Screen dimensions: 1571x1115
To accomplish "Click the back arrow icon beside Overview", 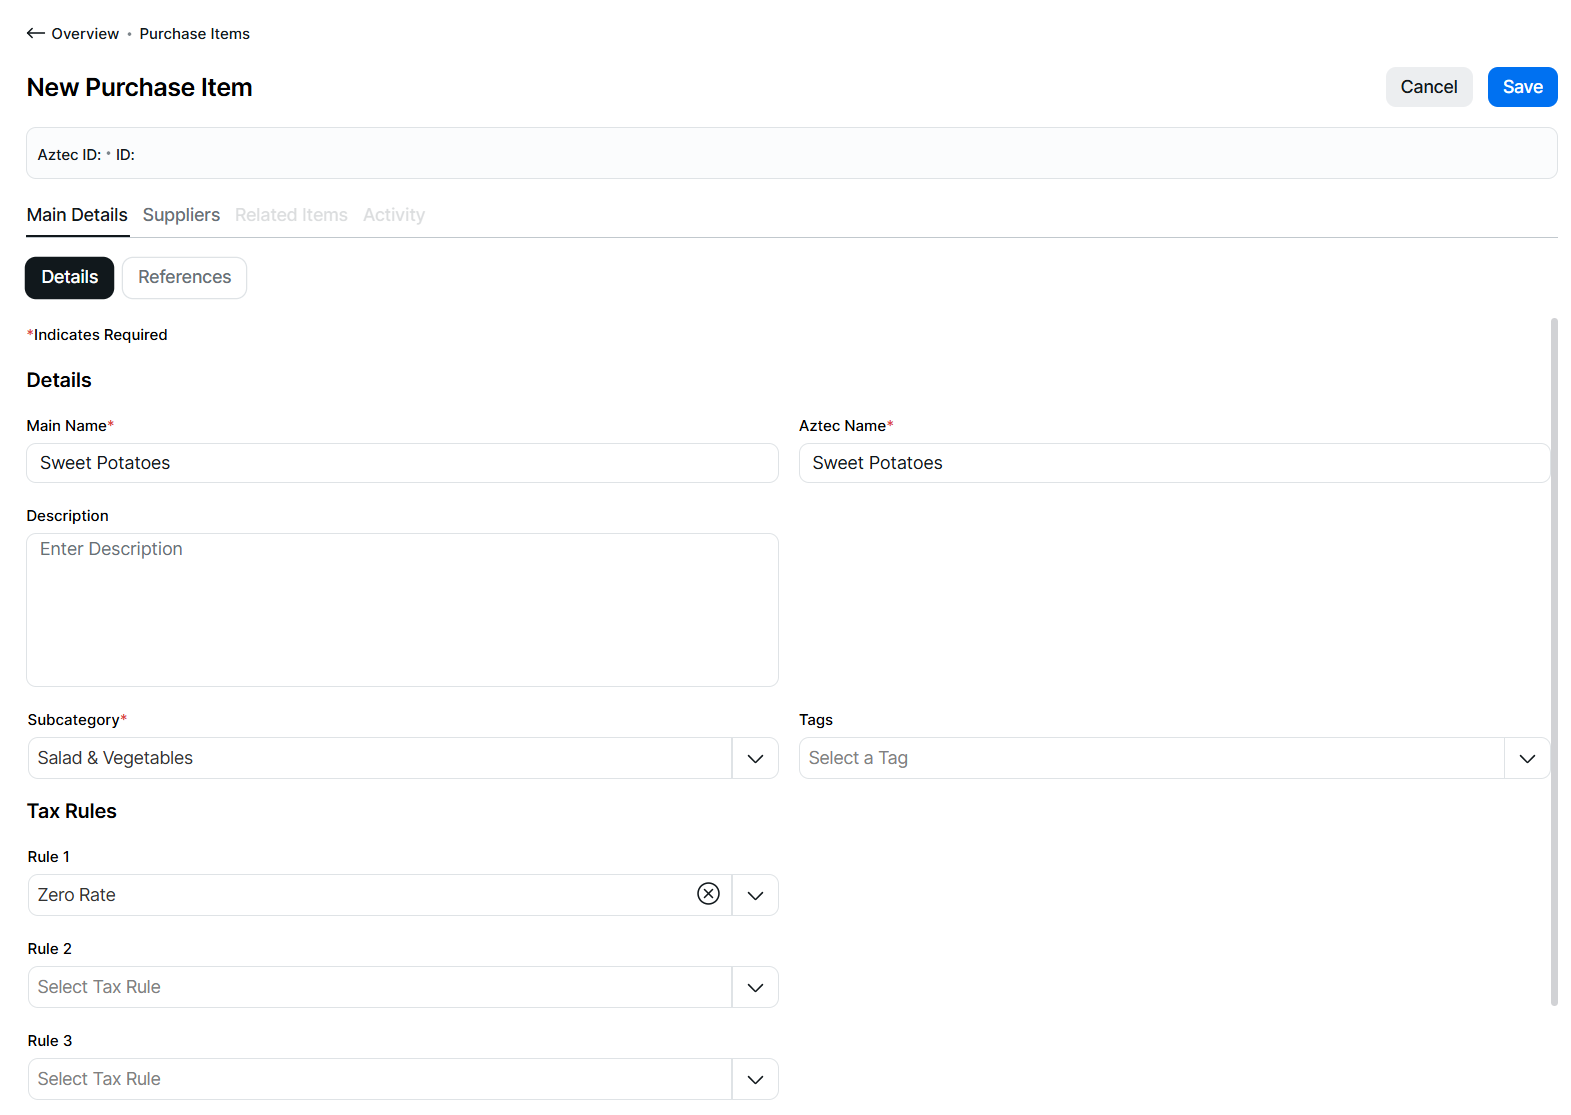I will tap(35, 33).
